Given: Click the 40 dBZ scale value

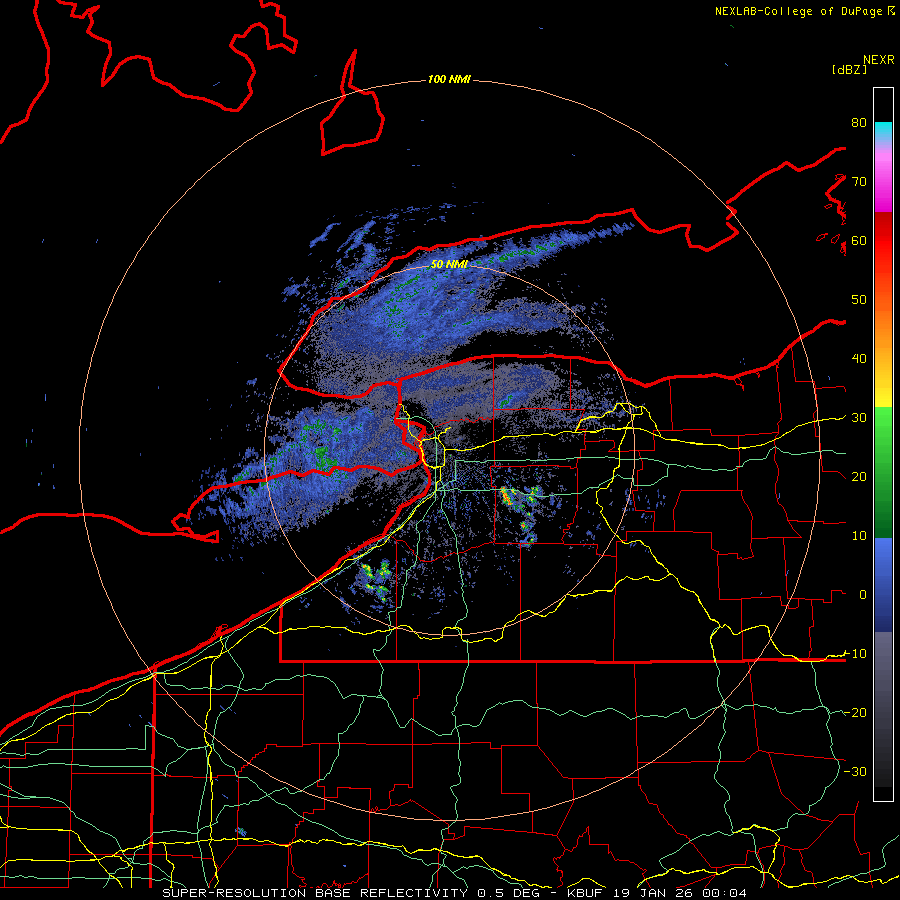Looking at the screenshot, I should pyautogui.click(x=859, y=359).
